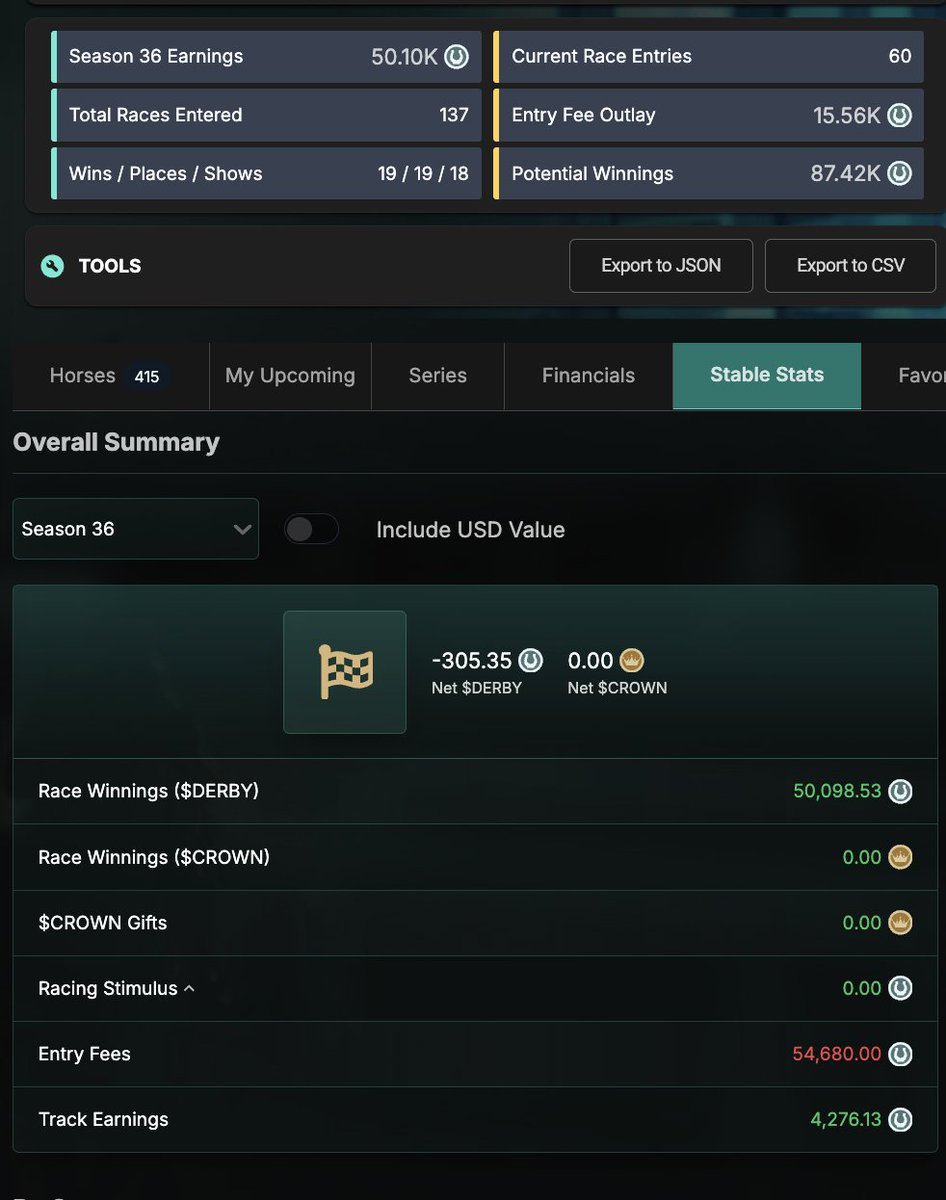946x1200 pixels.
Task: Click the wrench icon beside TOOLS
Action: 52,266
